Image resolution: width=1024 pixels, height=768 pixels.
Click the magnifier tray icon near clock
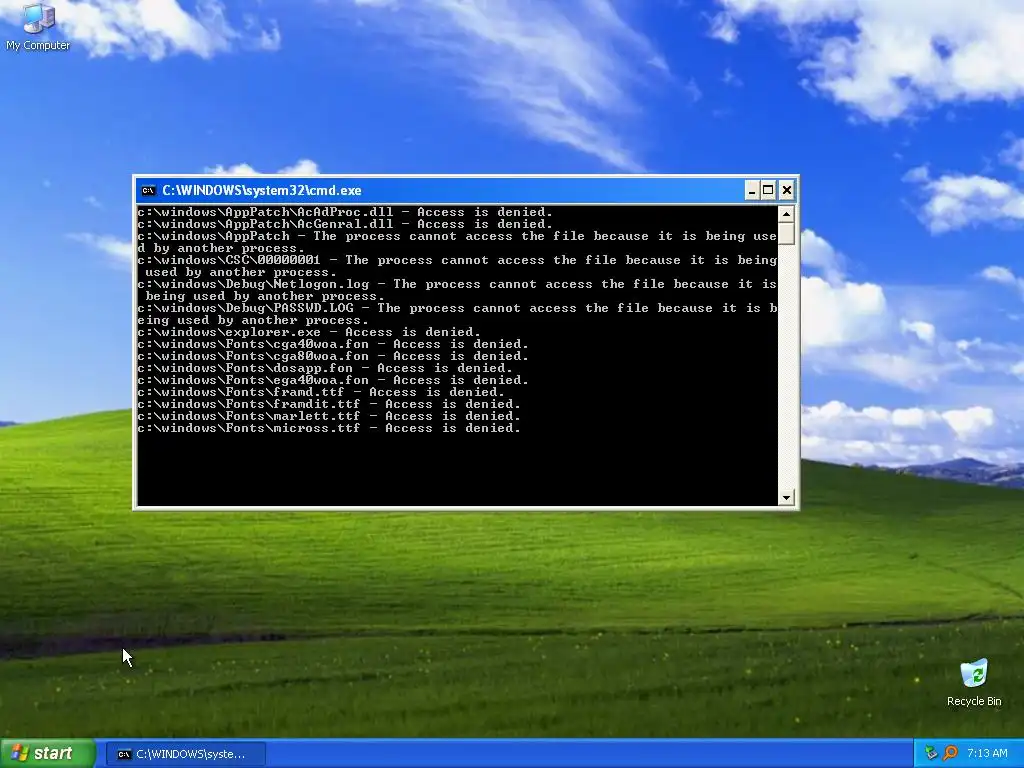coord(950,753)
